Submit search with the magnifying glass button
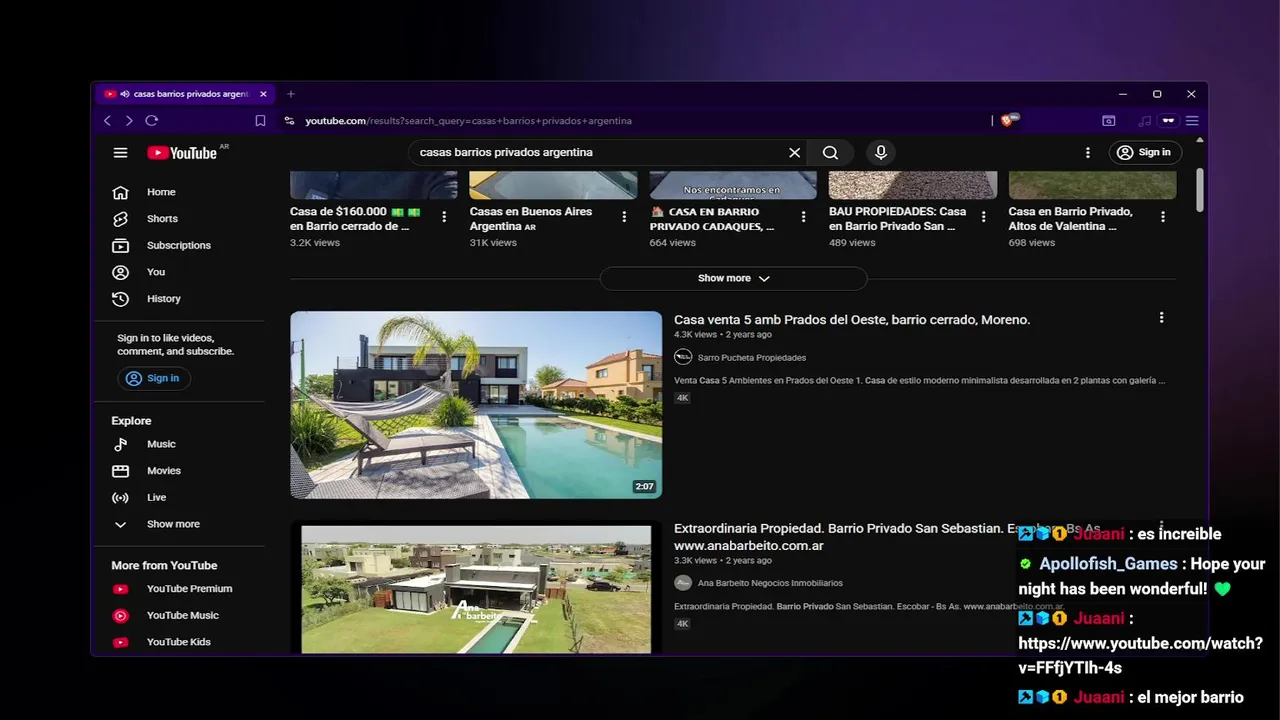Viewport: 1280px width, 720px height. click(x=830, y=153)
